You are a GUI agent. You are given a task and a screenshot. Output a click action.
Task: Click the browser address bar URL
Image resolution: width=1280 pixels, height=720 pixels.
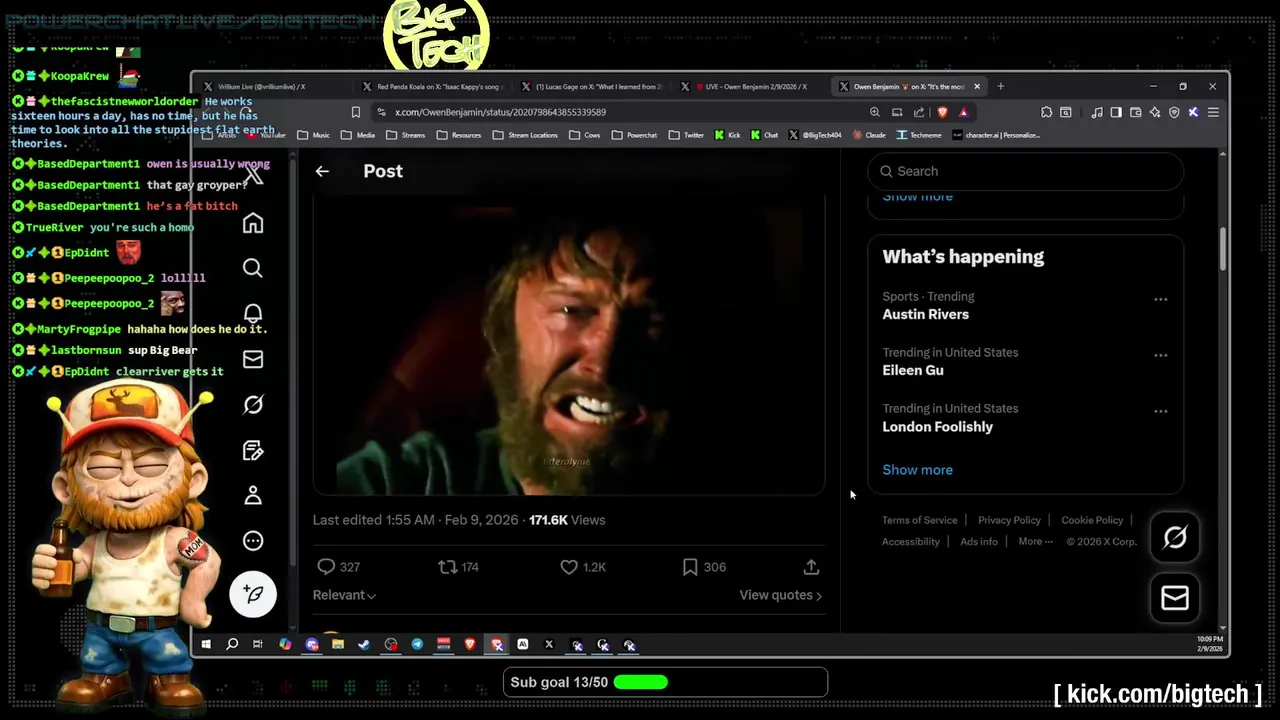tap(500, 112)
